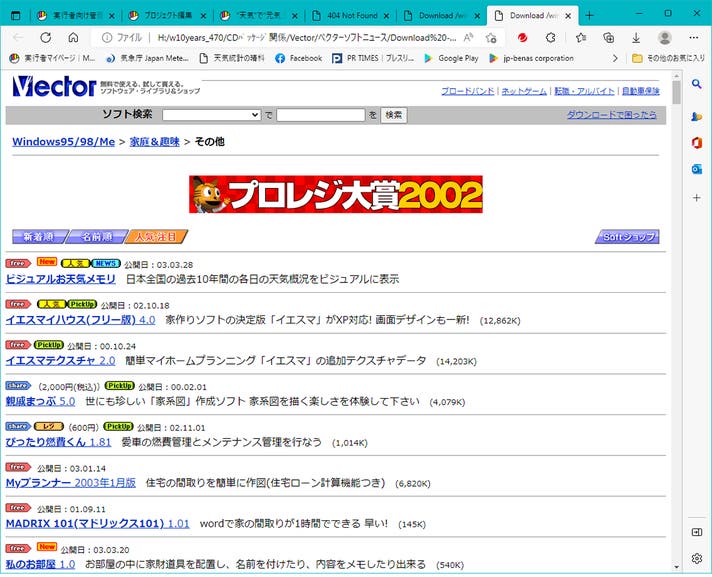
Task: Open the ビジュアルお天気メモリ link
Action: click(x=61, y=279)
